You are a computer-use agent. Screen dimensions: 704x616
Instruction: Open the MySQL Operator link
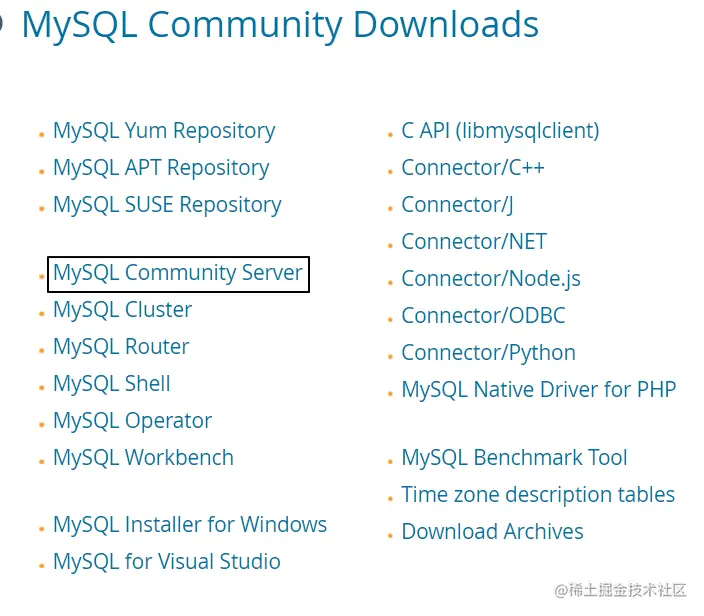point(132,422)
